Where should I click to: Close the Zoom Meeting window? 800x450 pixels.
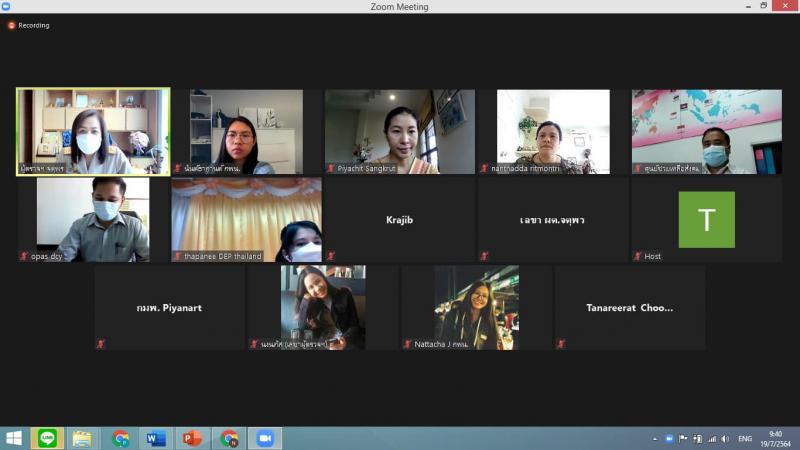[786, 6]
